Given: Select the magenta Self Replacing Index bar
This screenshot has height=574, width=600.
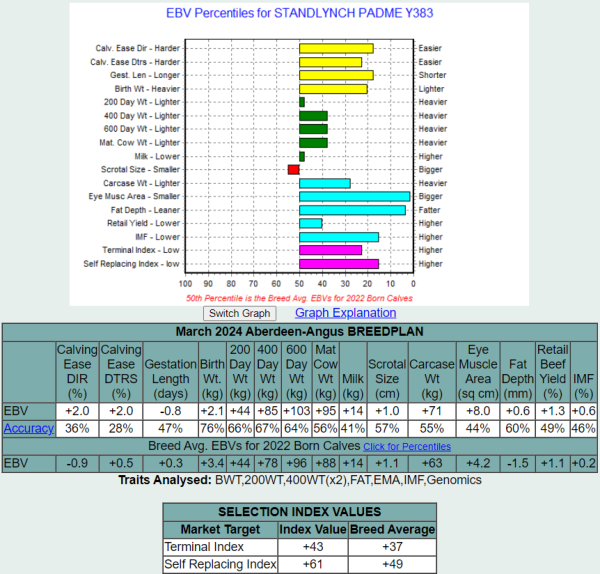Looking at the screenshot, I should (x=338, y=264).
